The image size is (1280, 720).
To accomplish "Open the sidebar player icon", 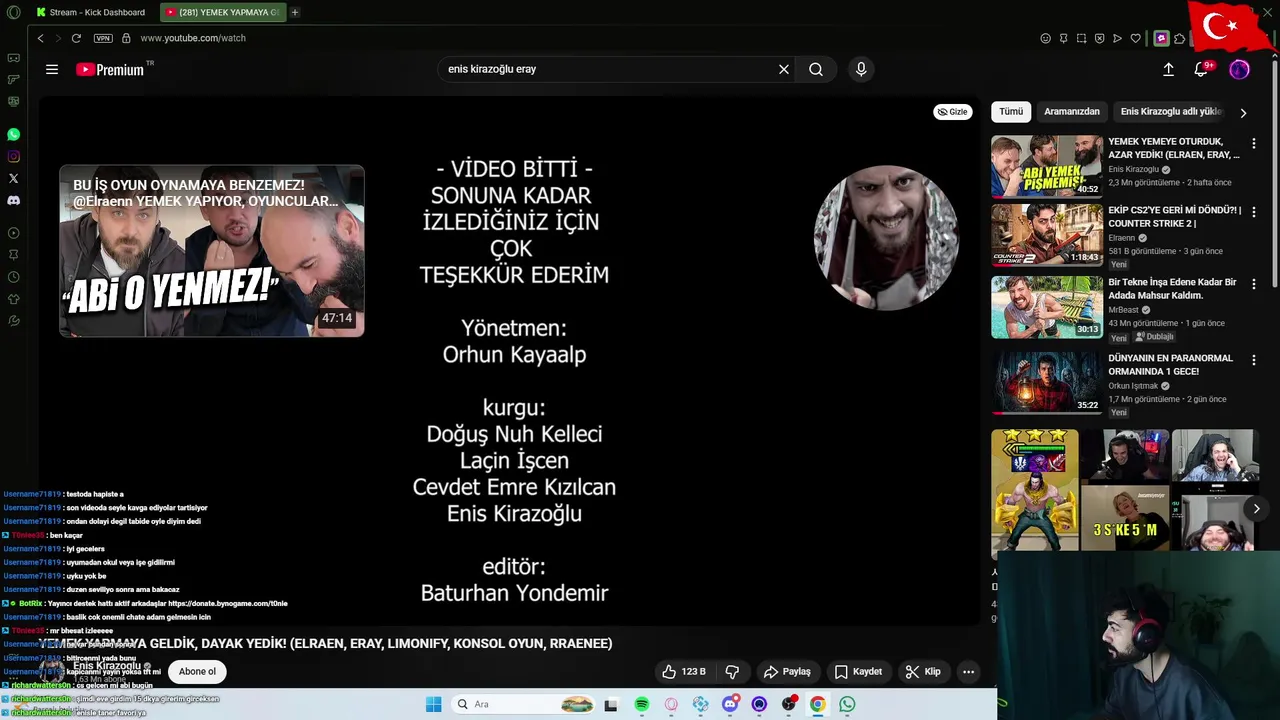I will (13, 233).
